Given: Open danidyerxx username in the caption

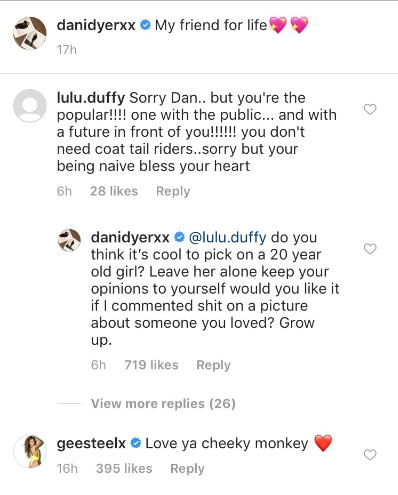Looking at the screenshot, I should click(x=96, y=25).
